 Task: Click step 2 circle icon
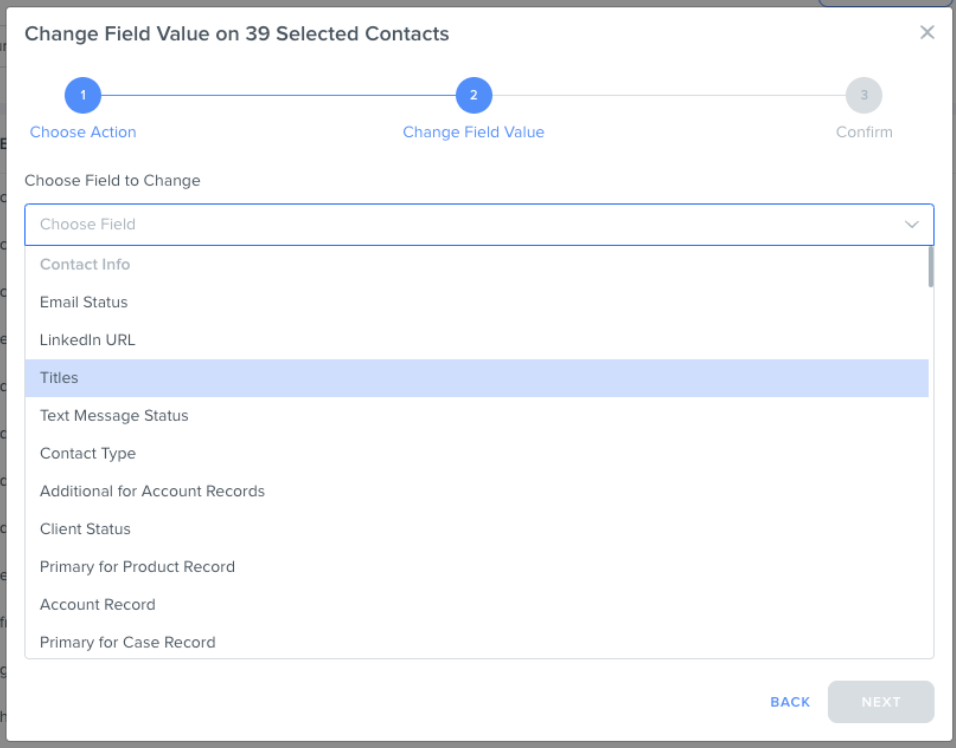pyautogui.click(x=474, y=95)
